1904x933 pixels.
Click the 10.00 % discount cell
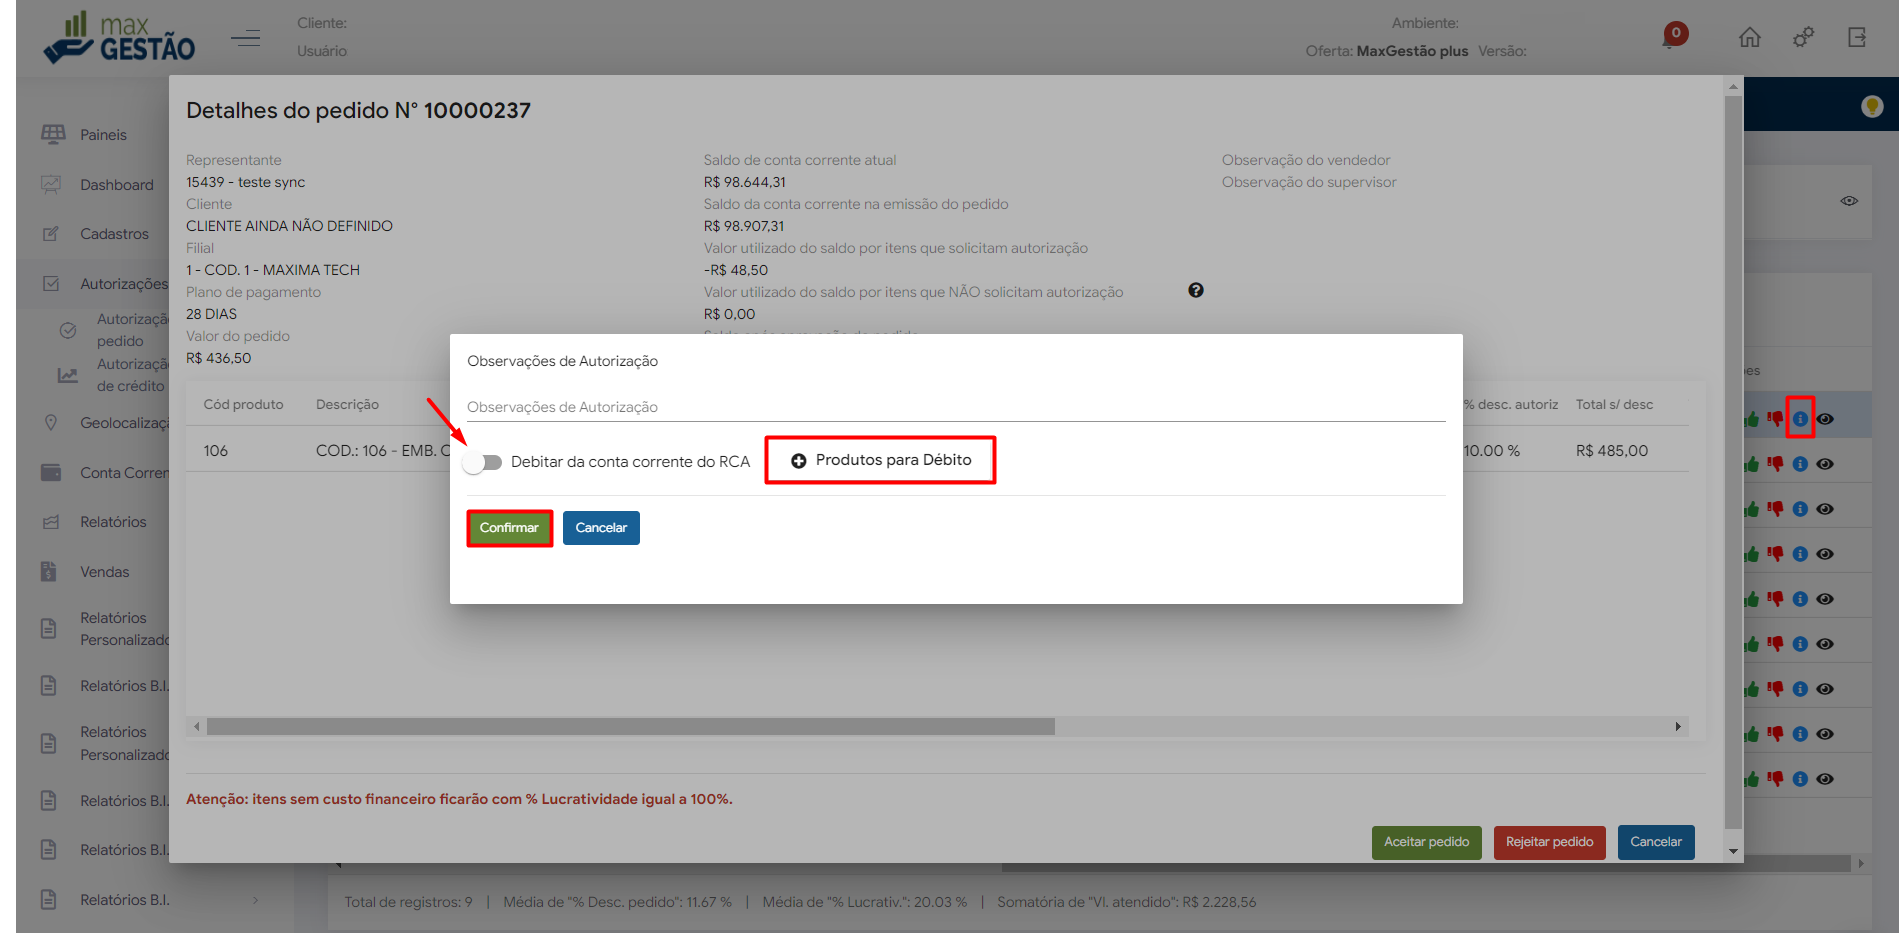pyautogui.click(x=1491, y=451)
